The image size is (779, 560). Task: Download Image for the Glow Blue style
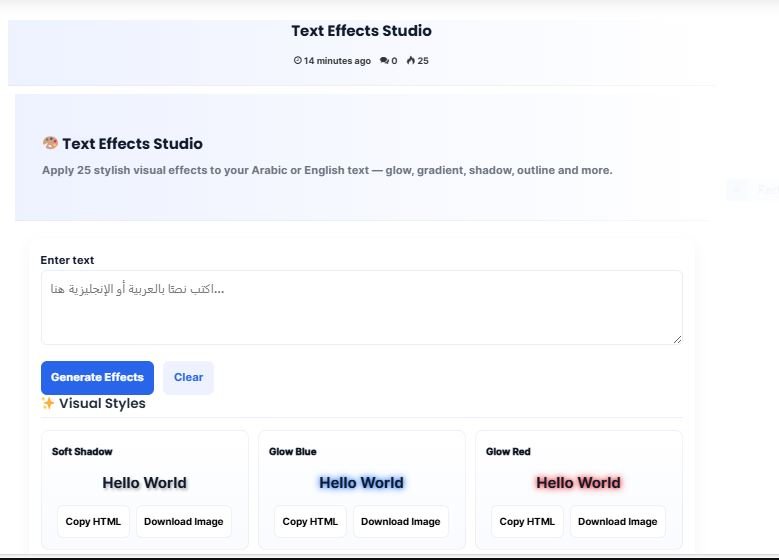click(401, 521)
